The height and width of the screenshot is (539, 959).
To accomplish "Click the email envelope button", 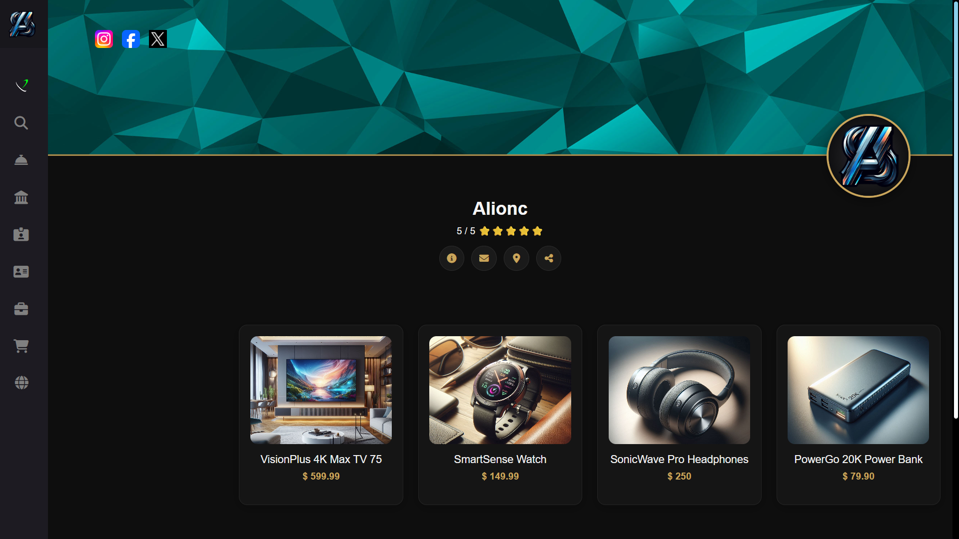I will click(484, 258).
